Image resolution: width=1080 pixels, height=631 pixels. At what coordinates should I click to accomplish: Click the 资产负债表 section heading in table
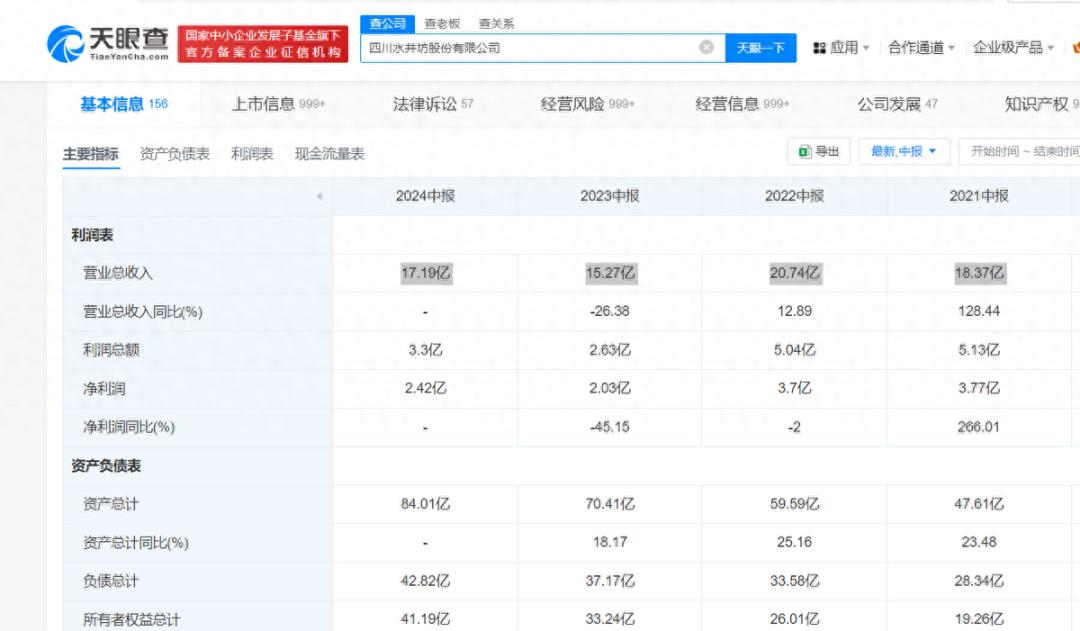pos(106,466)
